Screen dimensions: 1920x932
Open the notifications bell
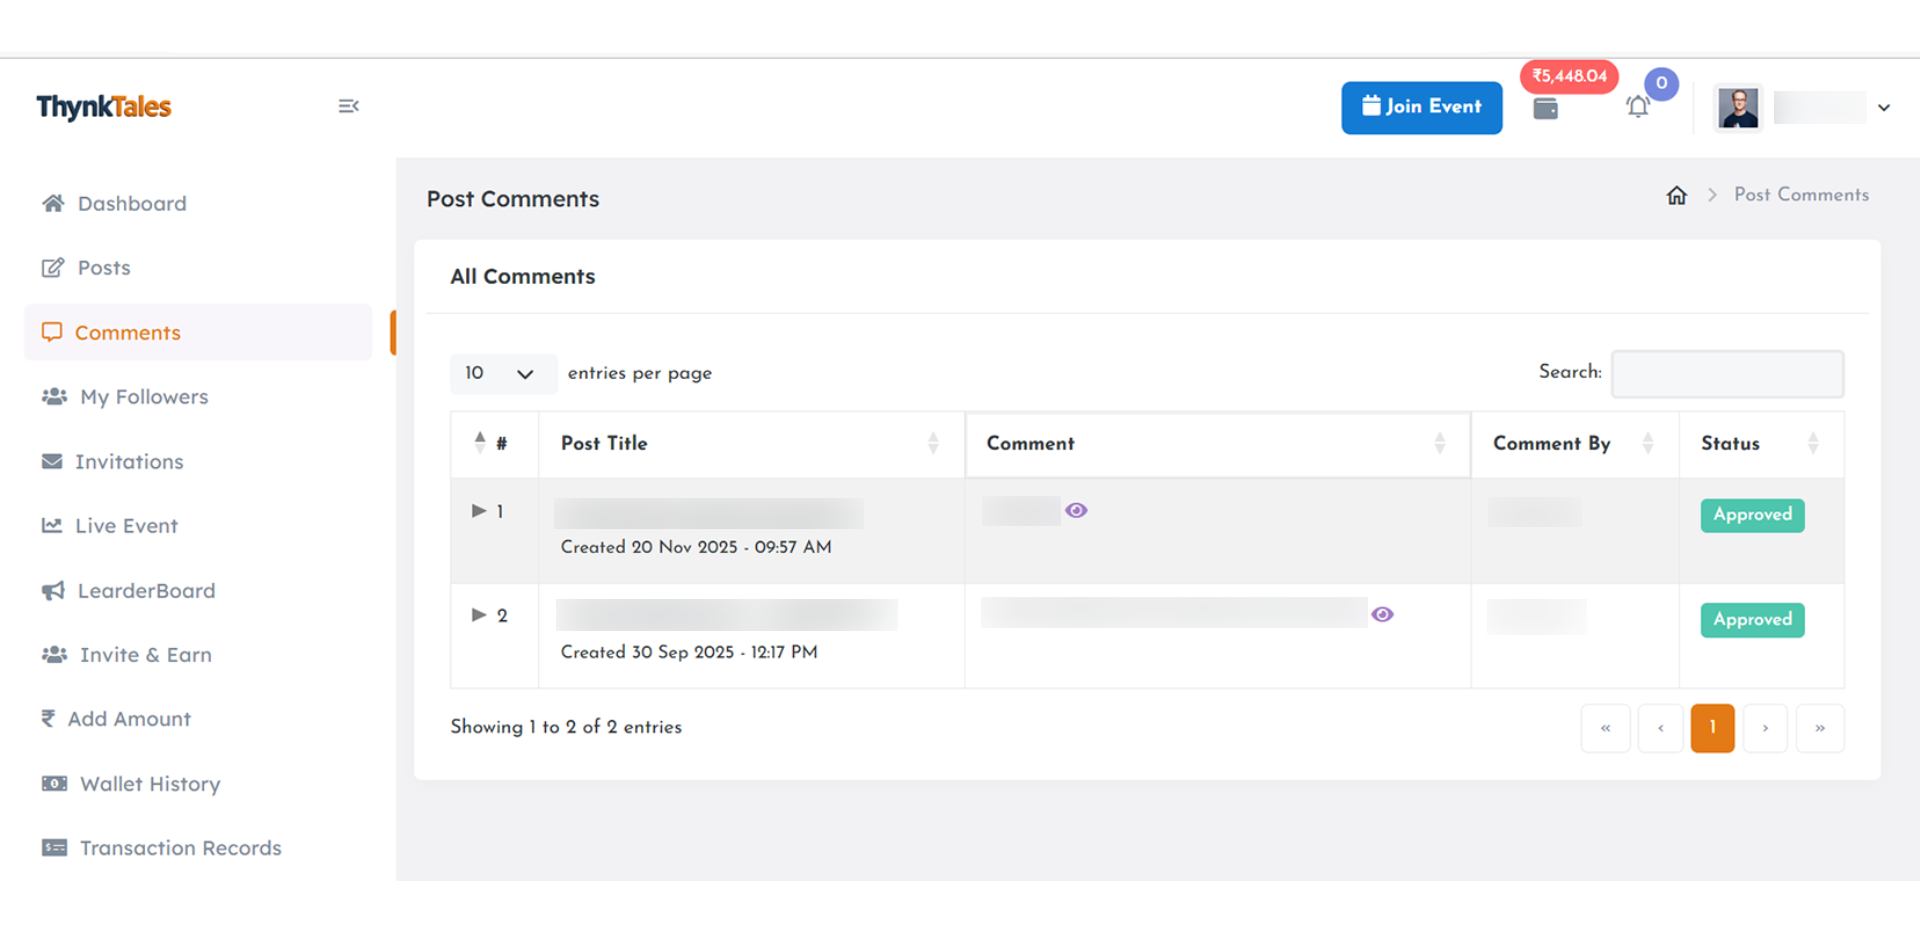[x=1637, y=107]
